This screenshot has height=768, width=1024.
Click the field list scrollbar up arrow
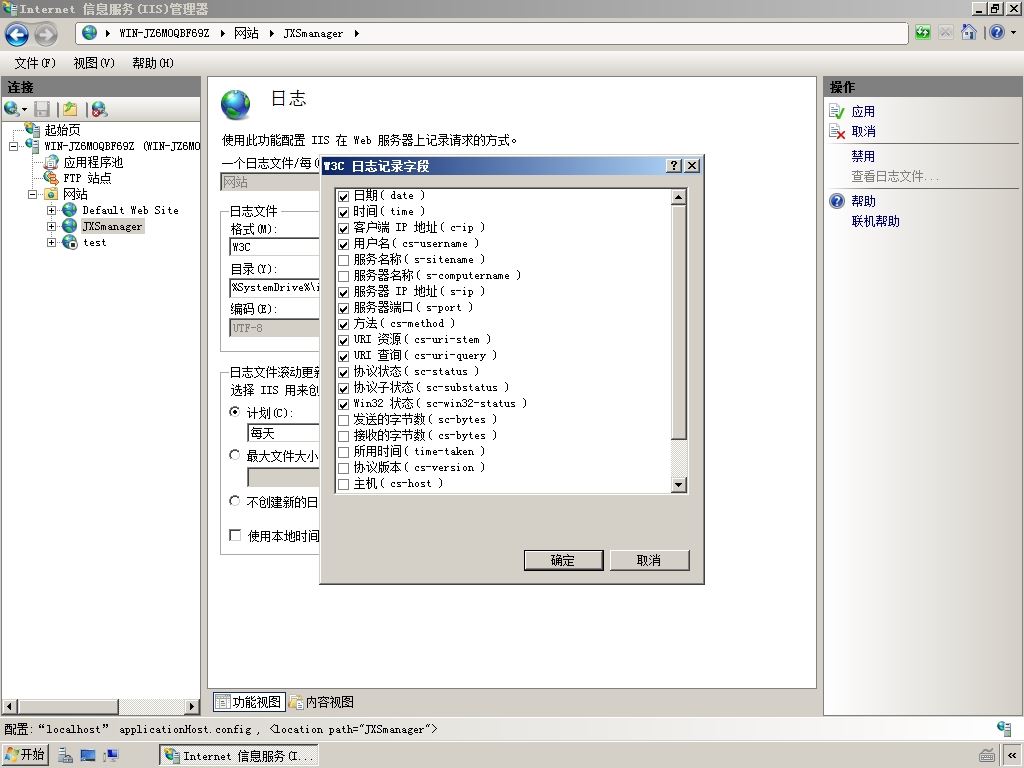[679, 197]
